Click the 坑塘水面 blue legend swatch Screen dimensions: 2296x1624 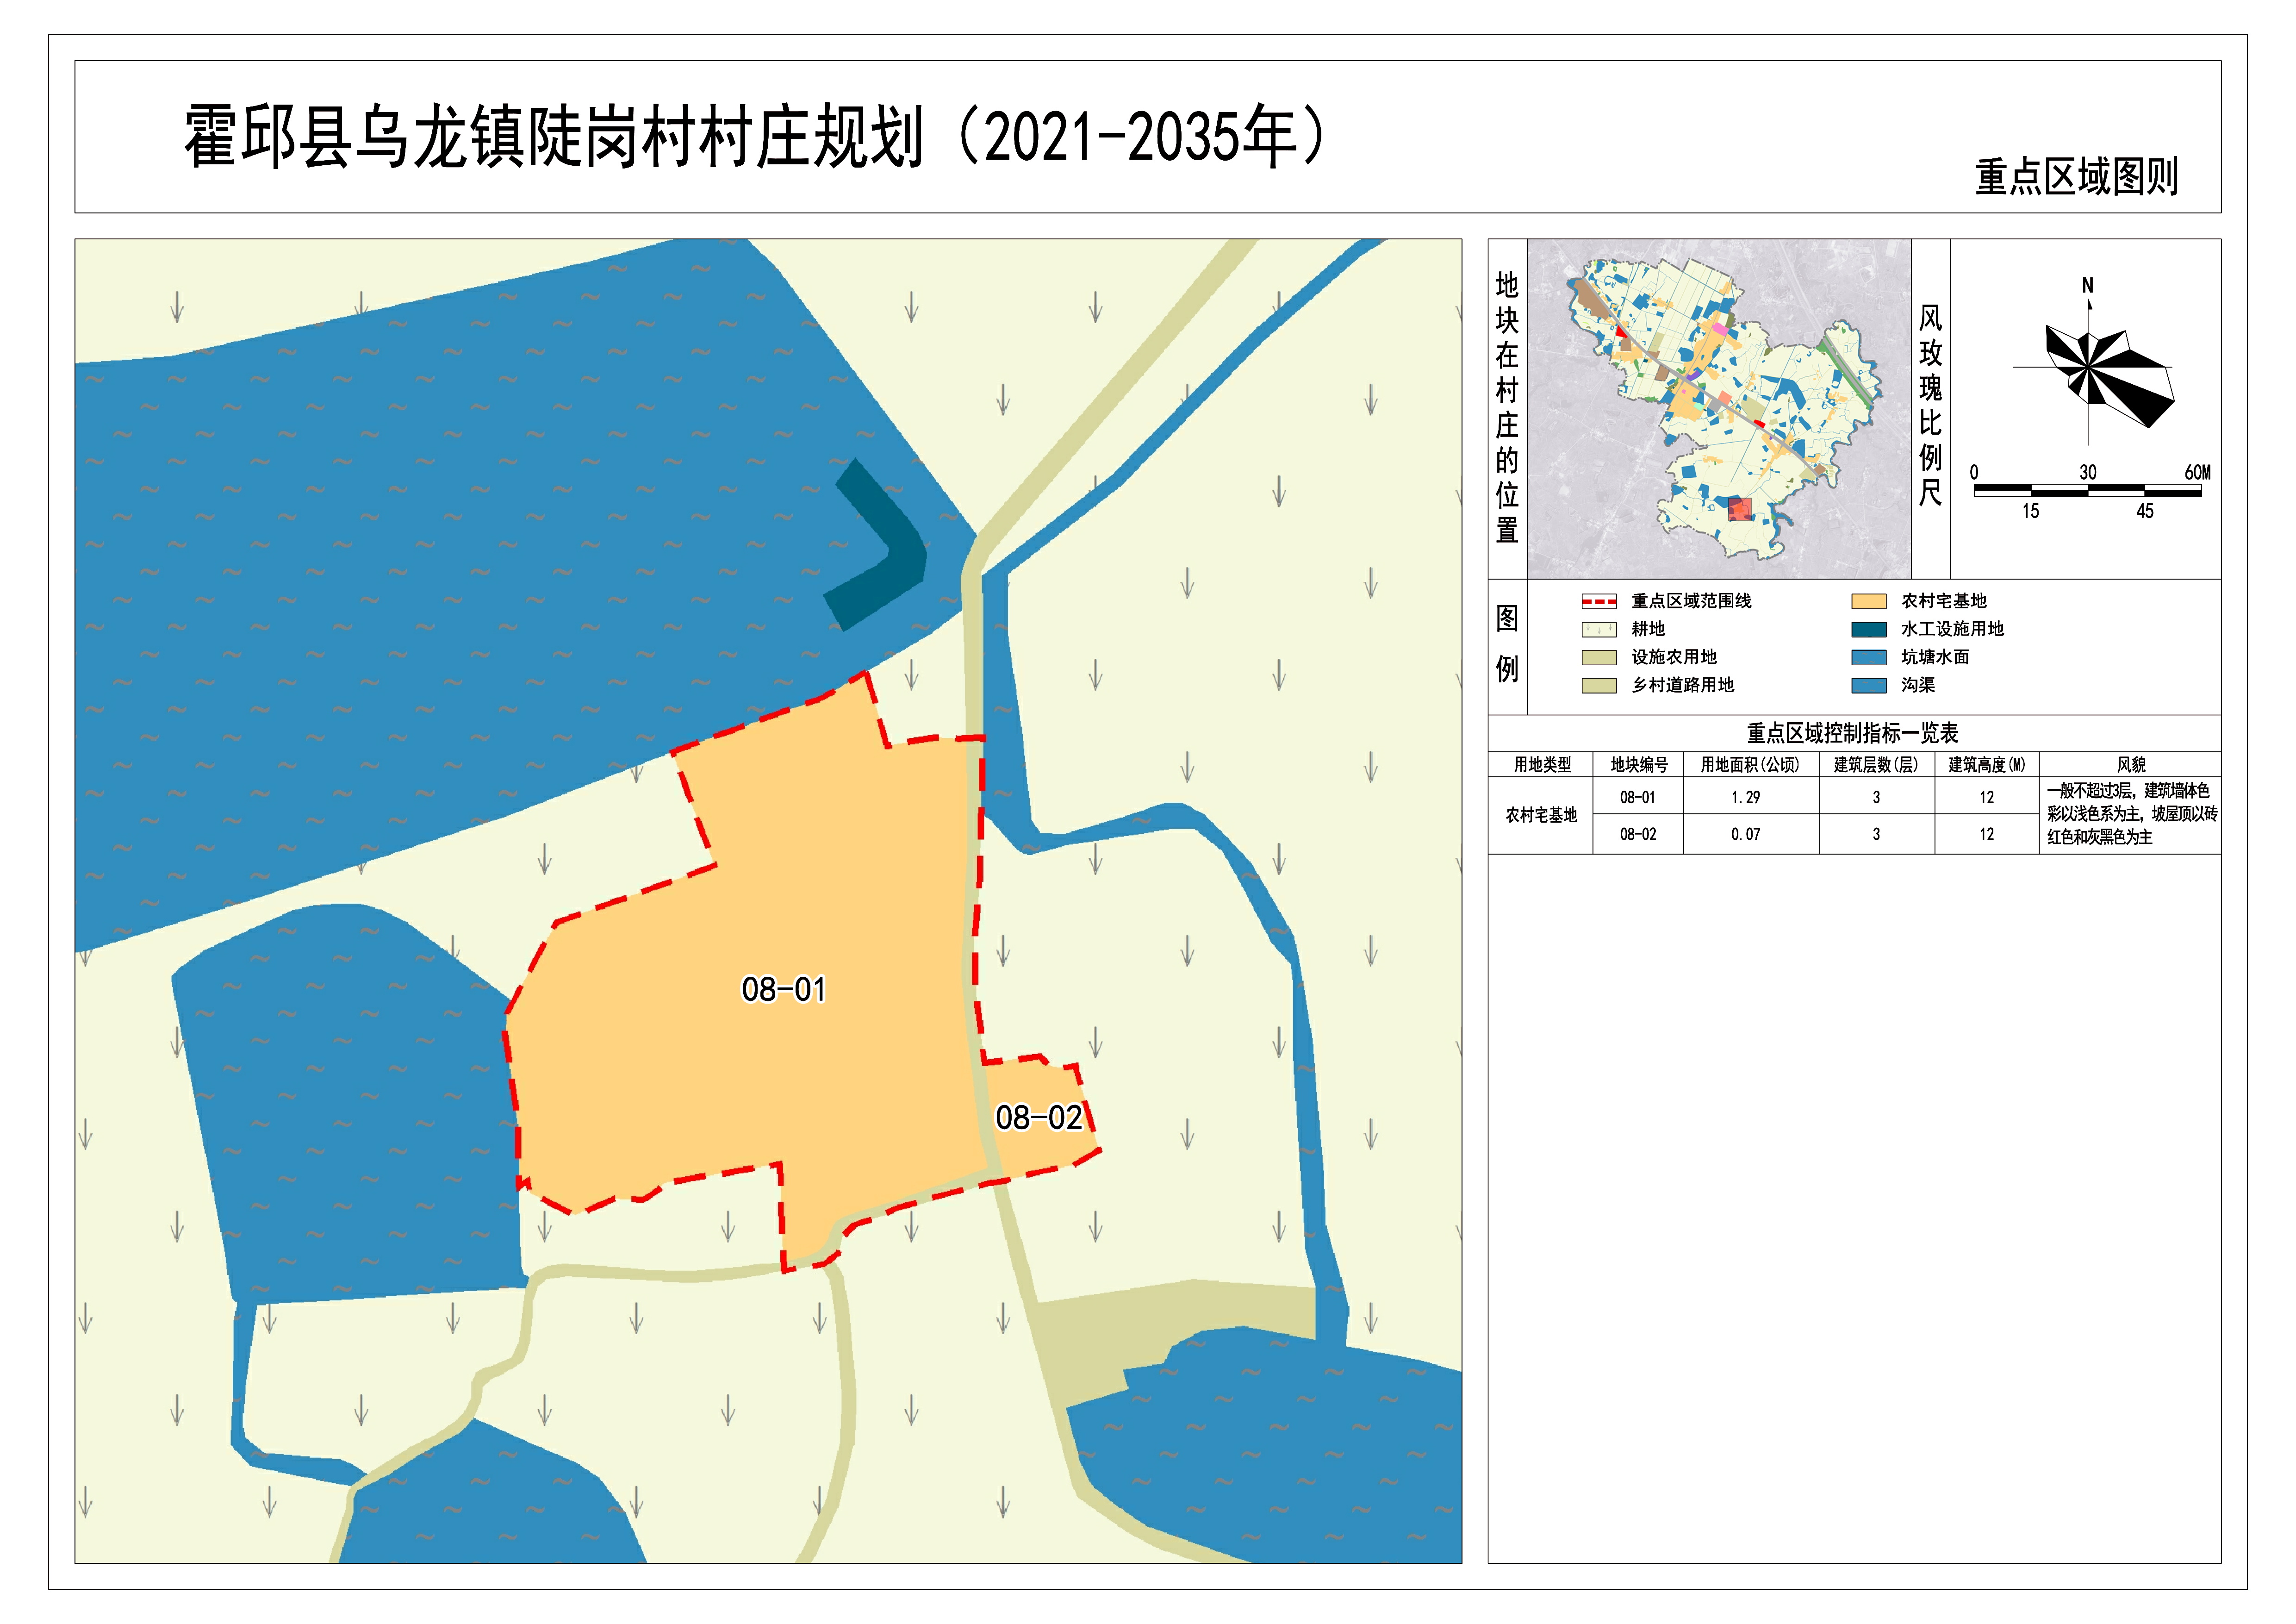pos(1868,657)
